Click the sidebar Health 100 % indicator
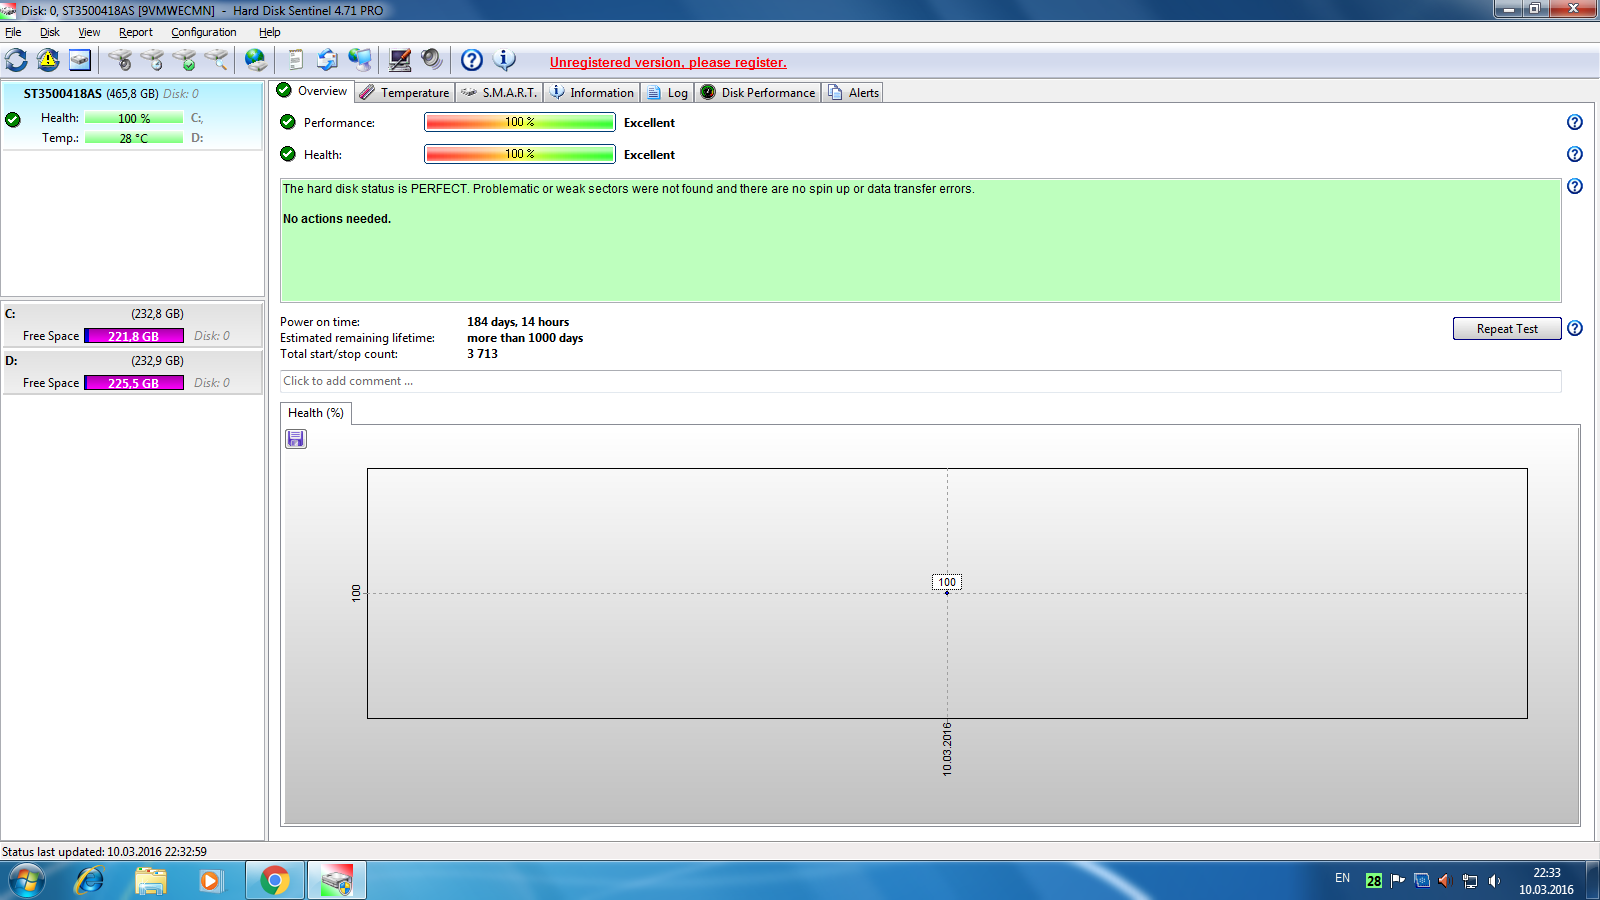The width and height of the screenshot is (1600, 900). pyautogui.click(x=134, y=118)
